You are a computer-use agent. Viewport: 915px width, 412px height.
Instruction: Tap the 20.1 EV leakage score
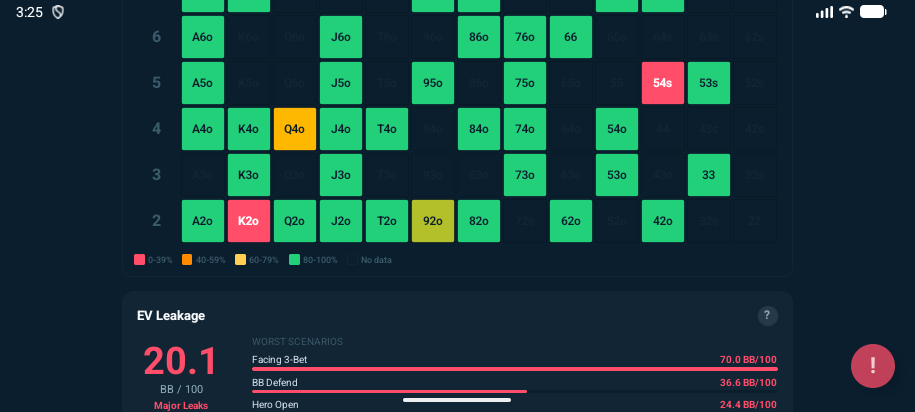tap(181, 362)
